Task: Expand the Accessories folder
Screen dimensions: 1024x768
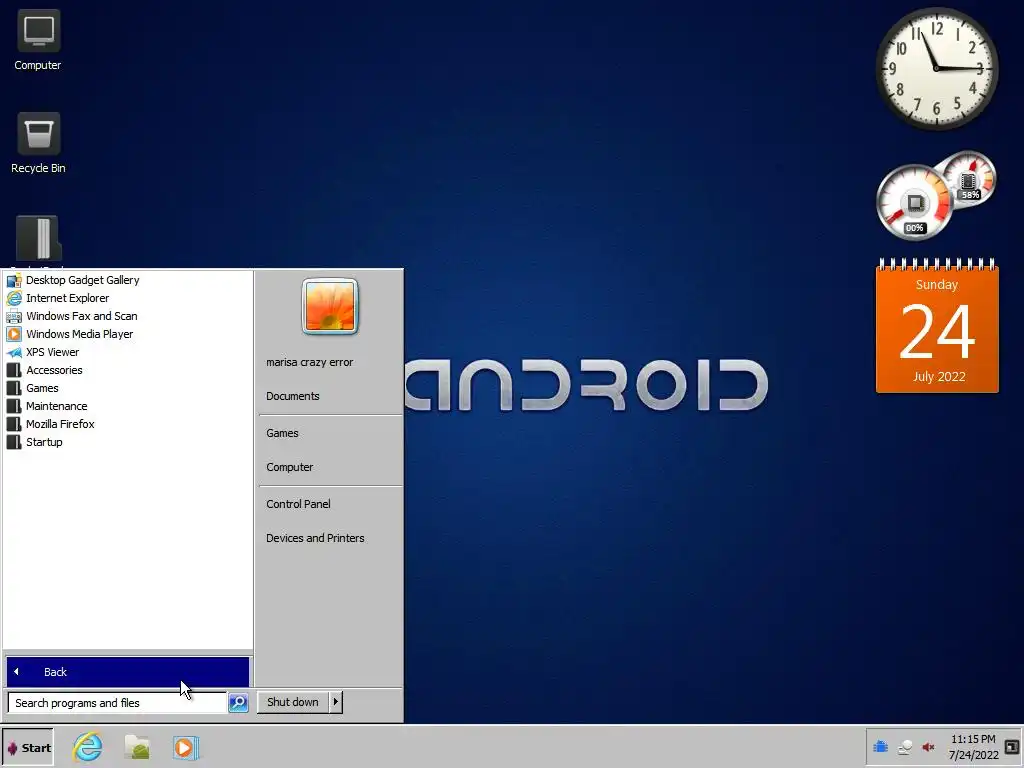Action: (54, 370)
